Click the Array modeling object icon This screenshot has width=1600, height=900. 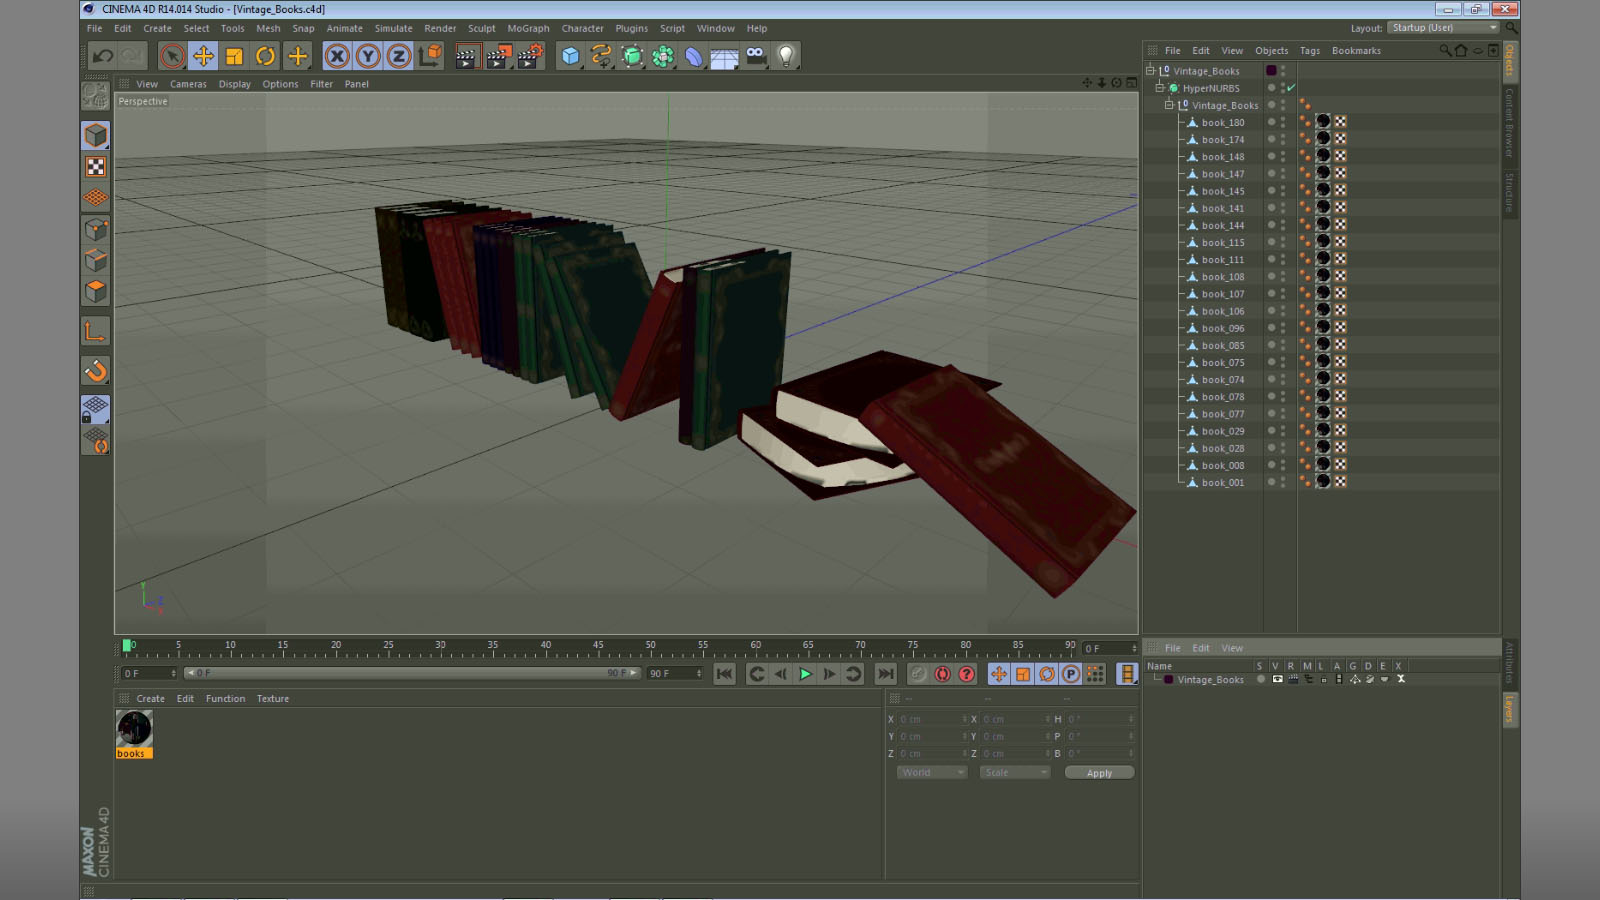(663, 56)
